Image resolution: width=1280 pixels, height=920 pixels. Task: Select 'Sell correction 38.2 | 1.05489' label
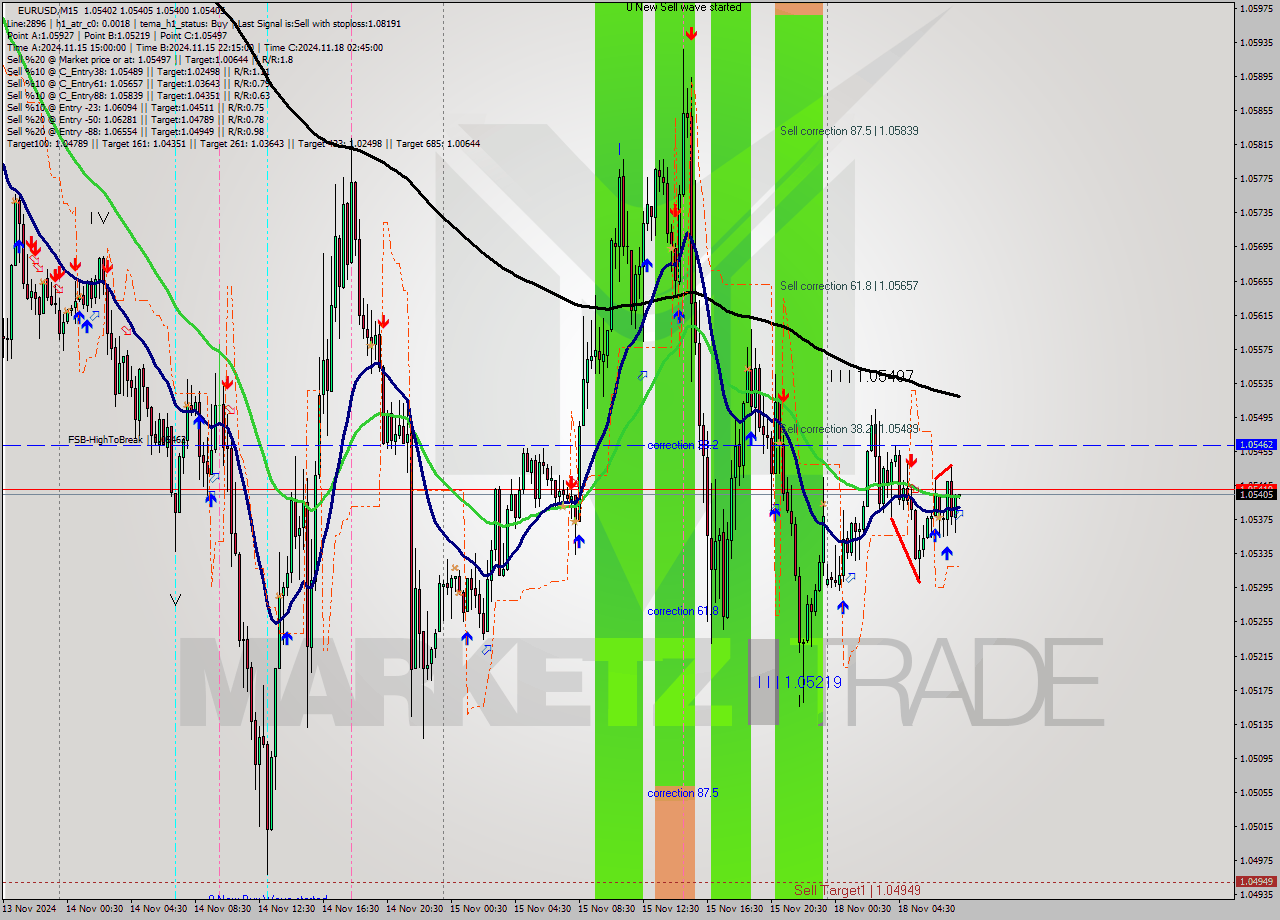(x=849, y=429)
